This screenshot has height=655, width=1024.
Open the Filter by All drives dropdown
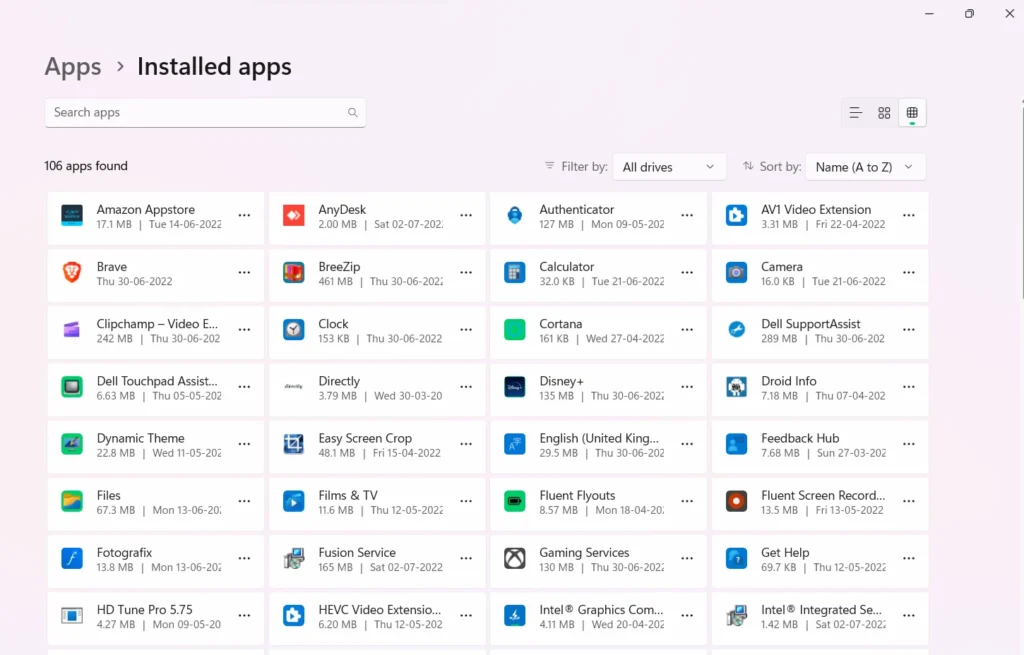(669, 167)
